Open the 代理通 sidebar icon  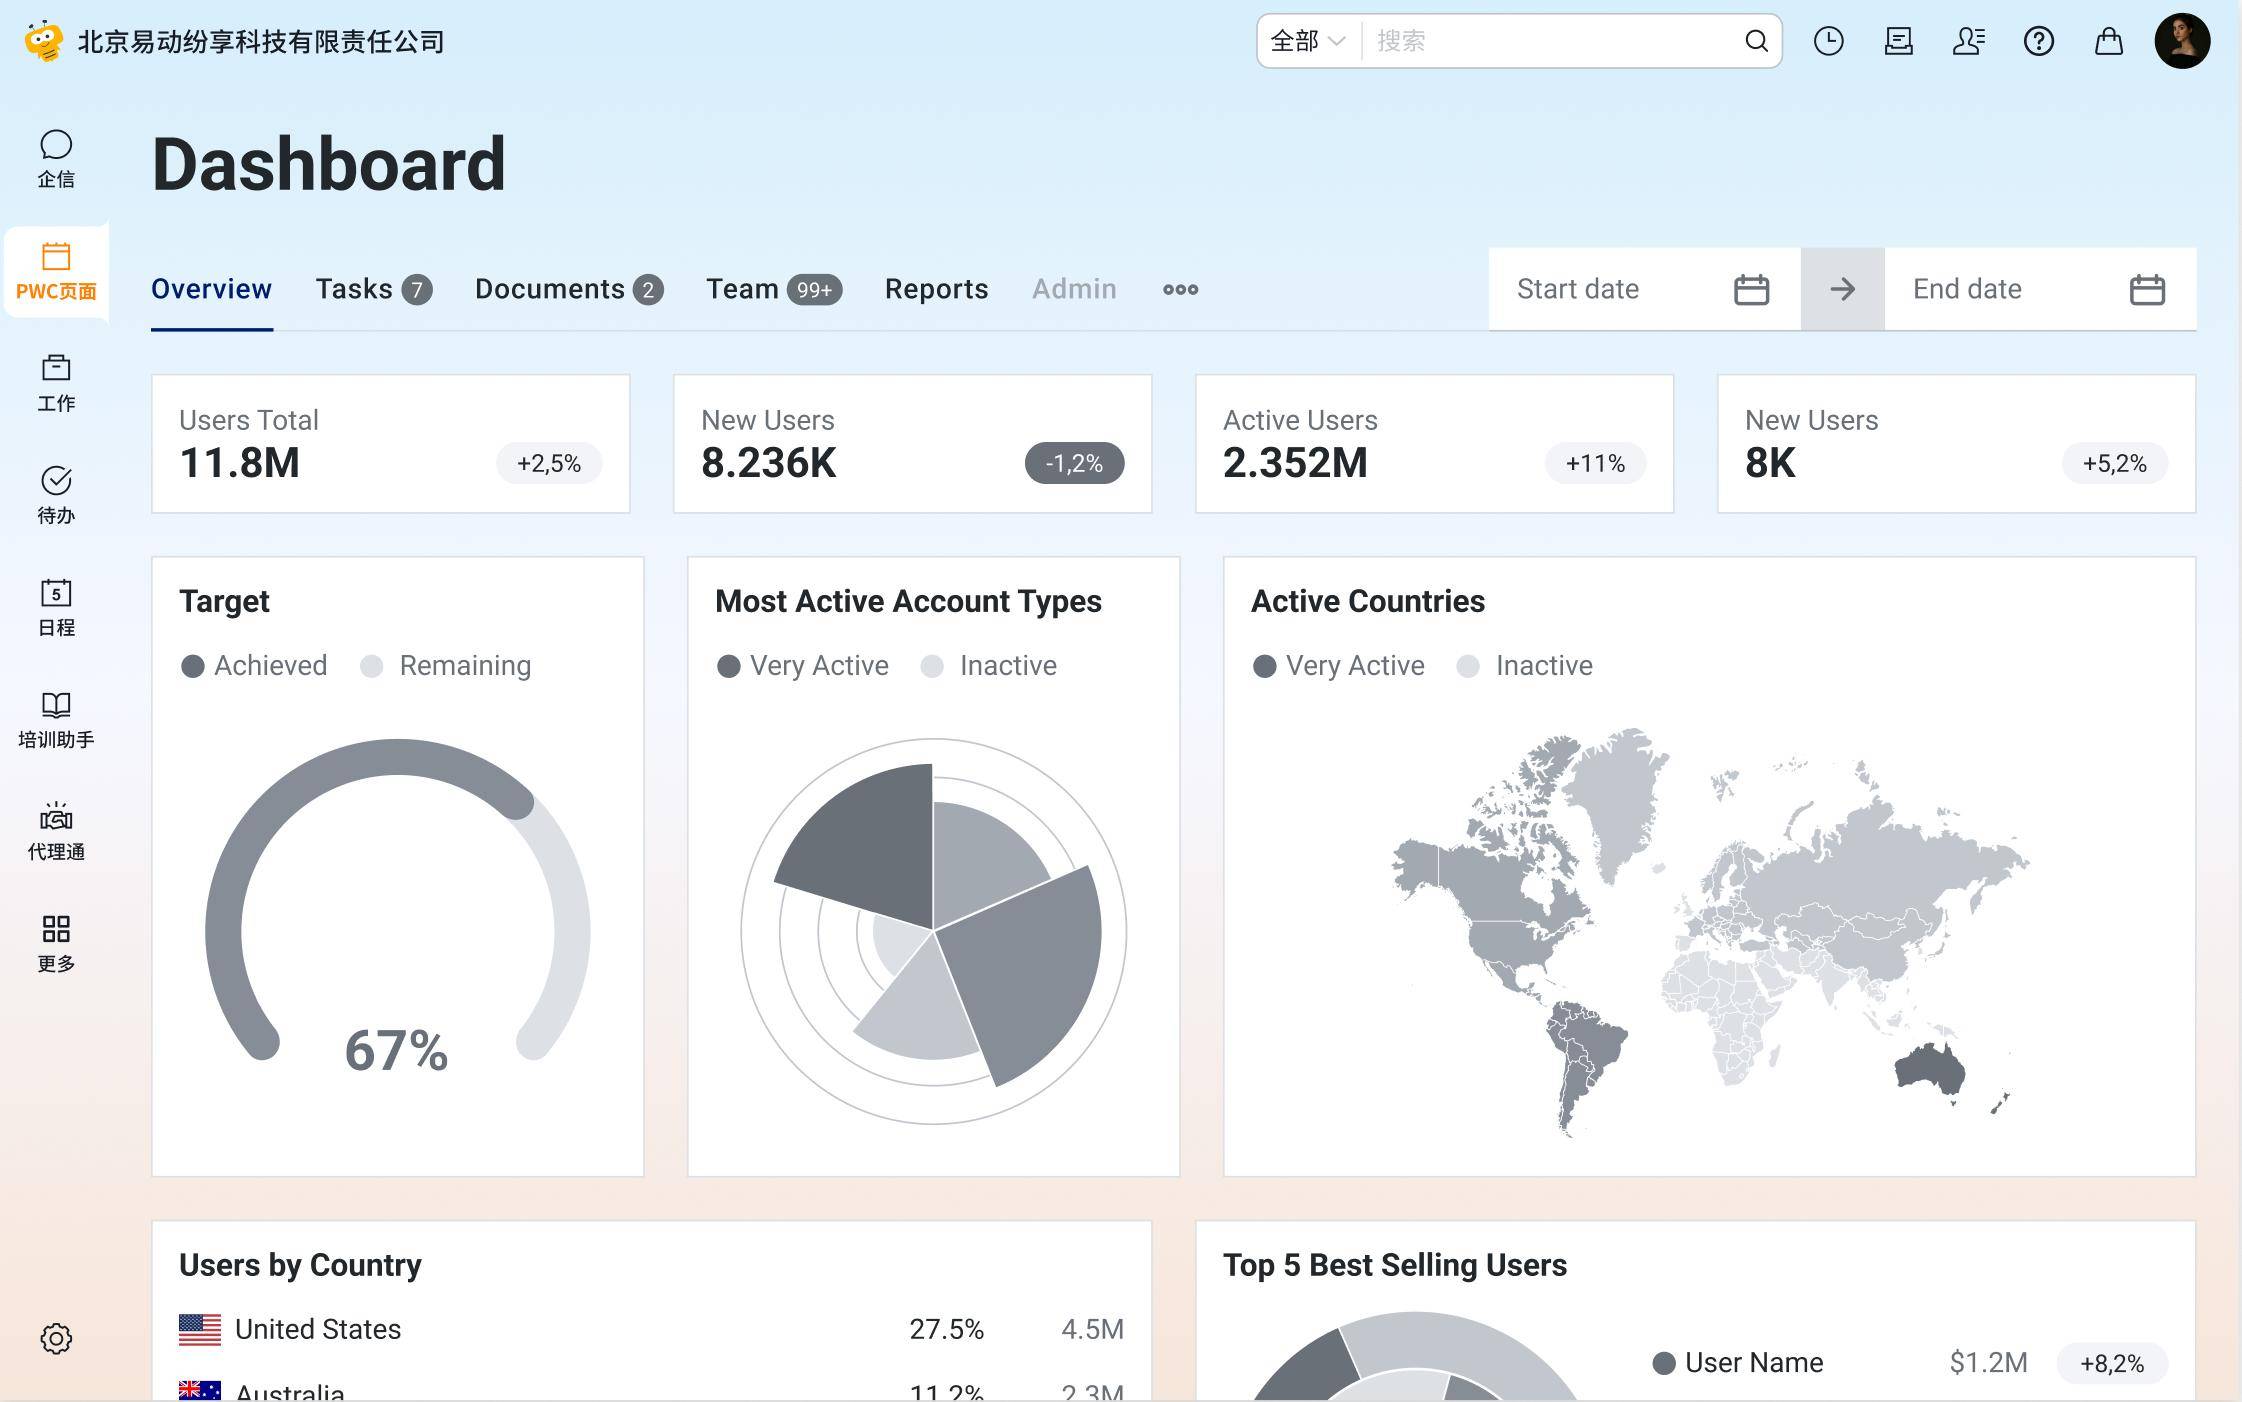[56, 832]
